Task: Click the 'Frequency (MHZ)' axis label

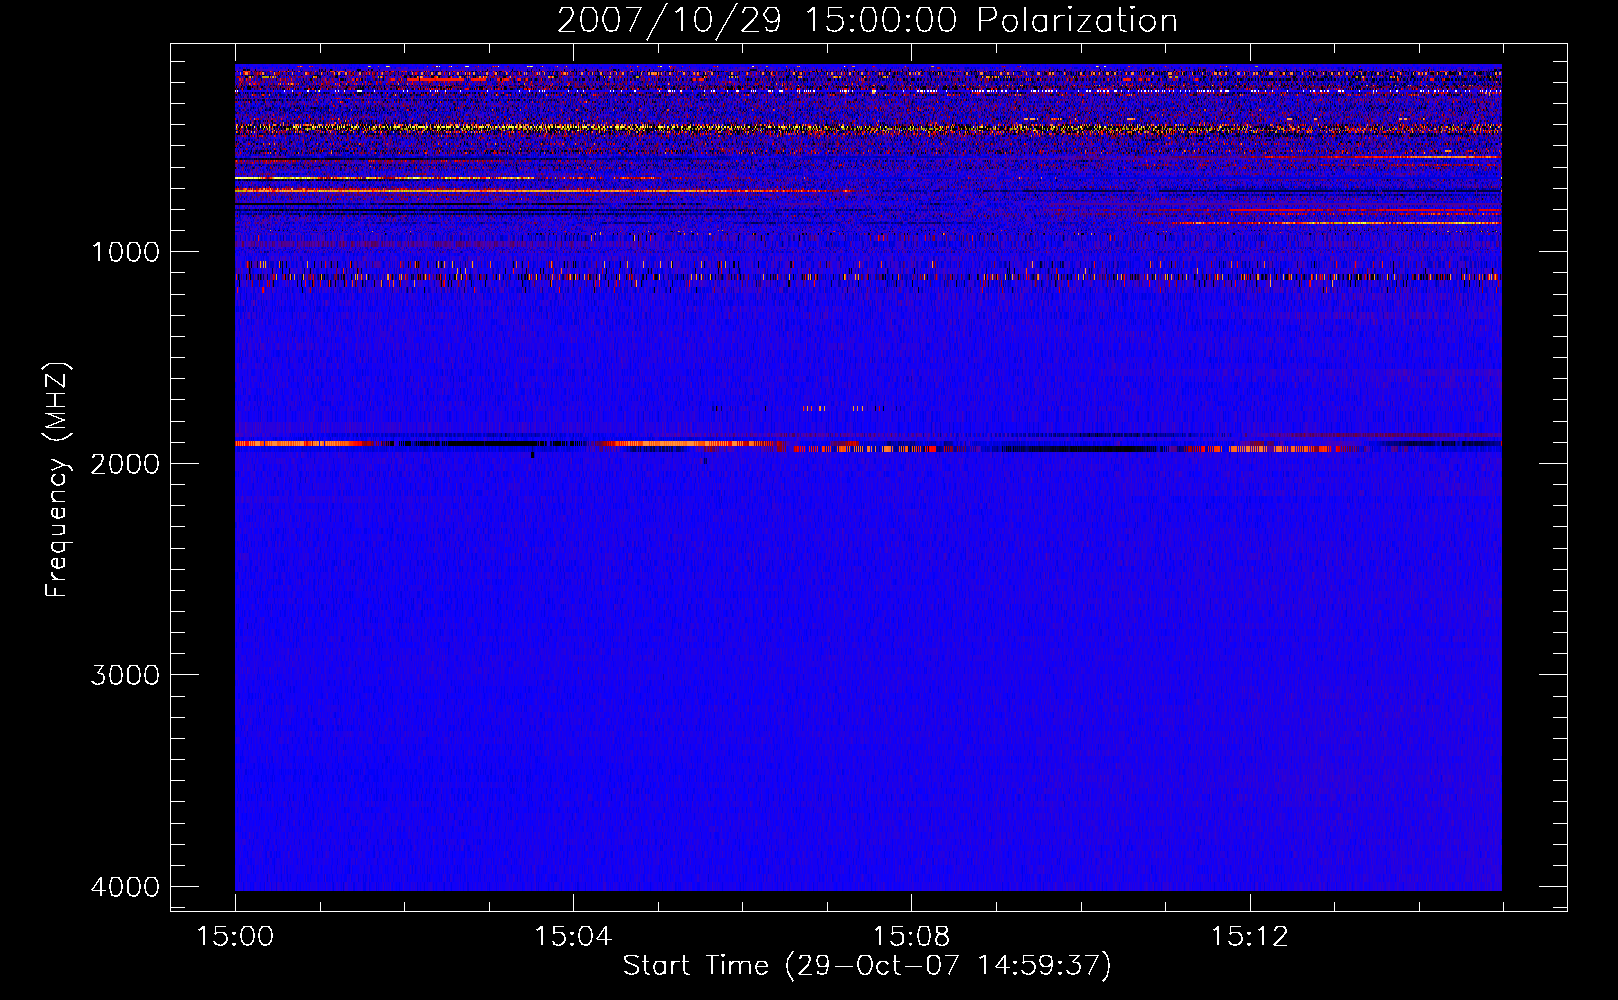Action: click(57, 480)
